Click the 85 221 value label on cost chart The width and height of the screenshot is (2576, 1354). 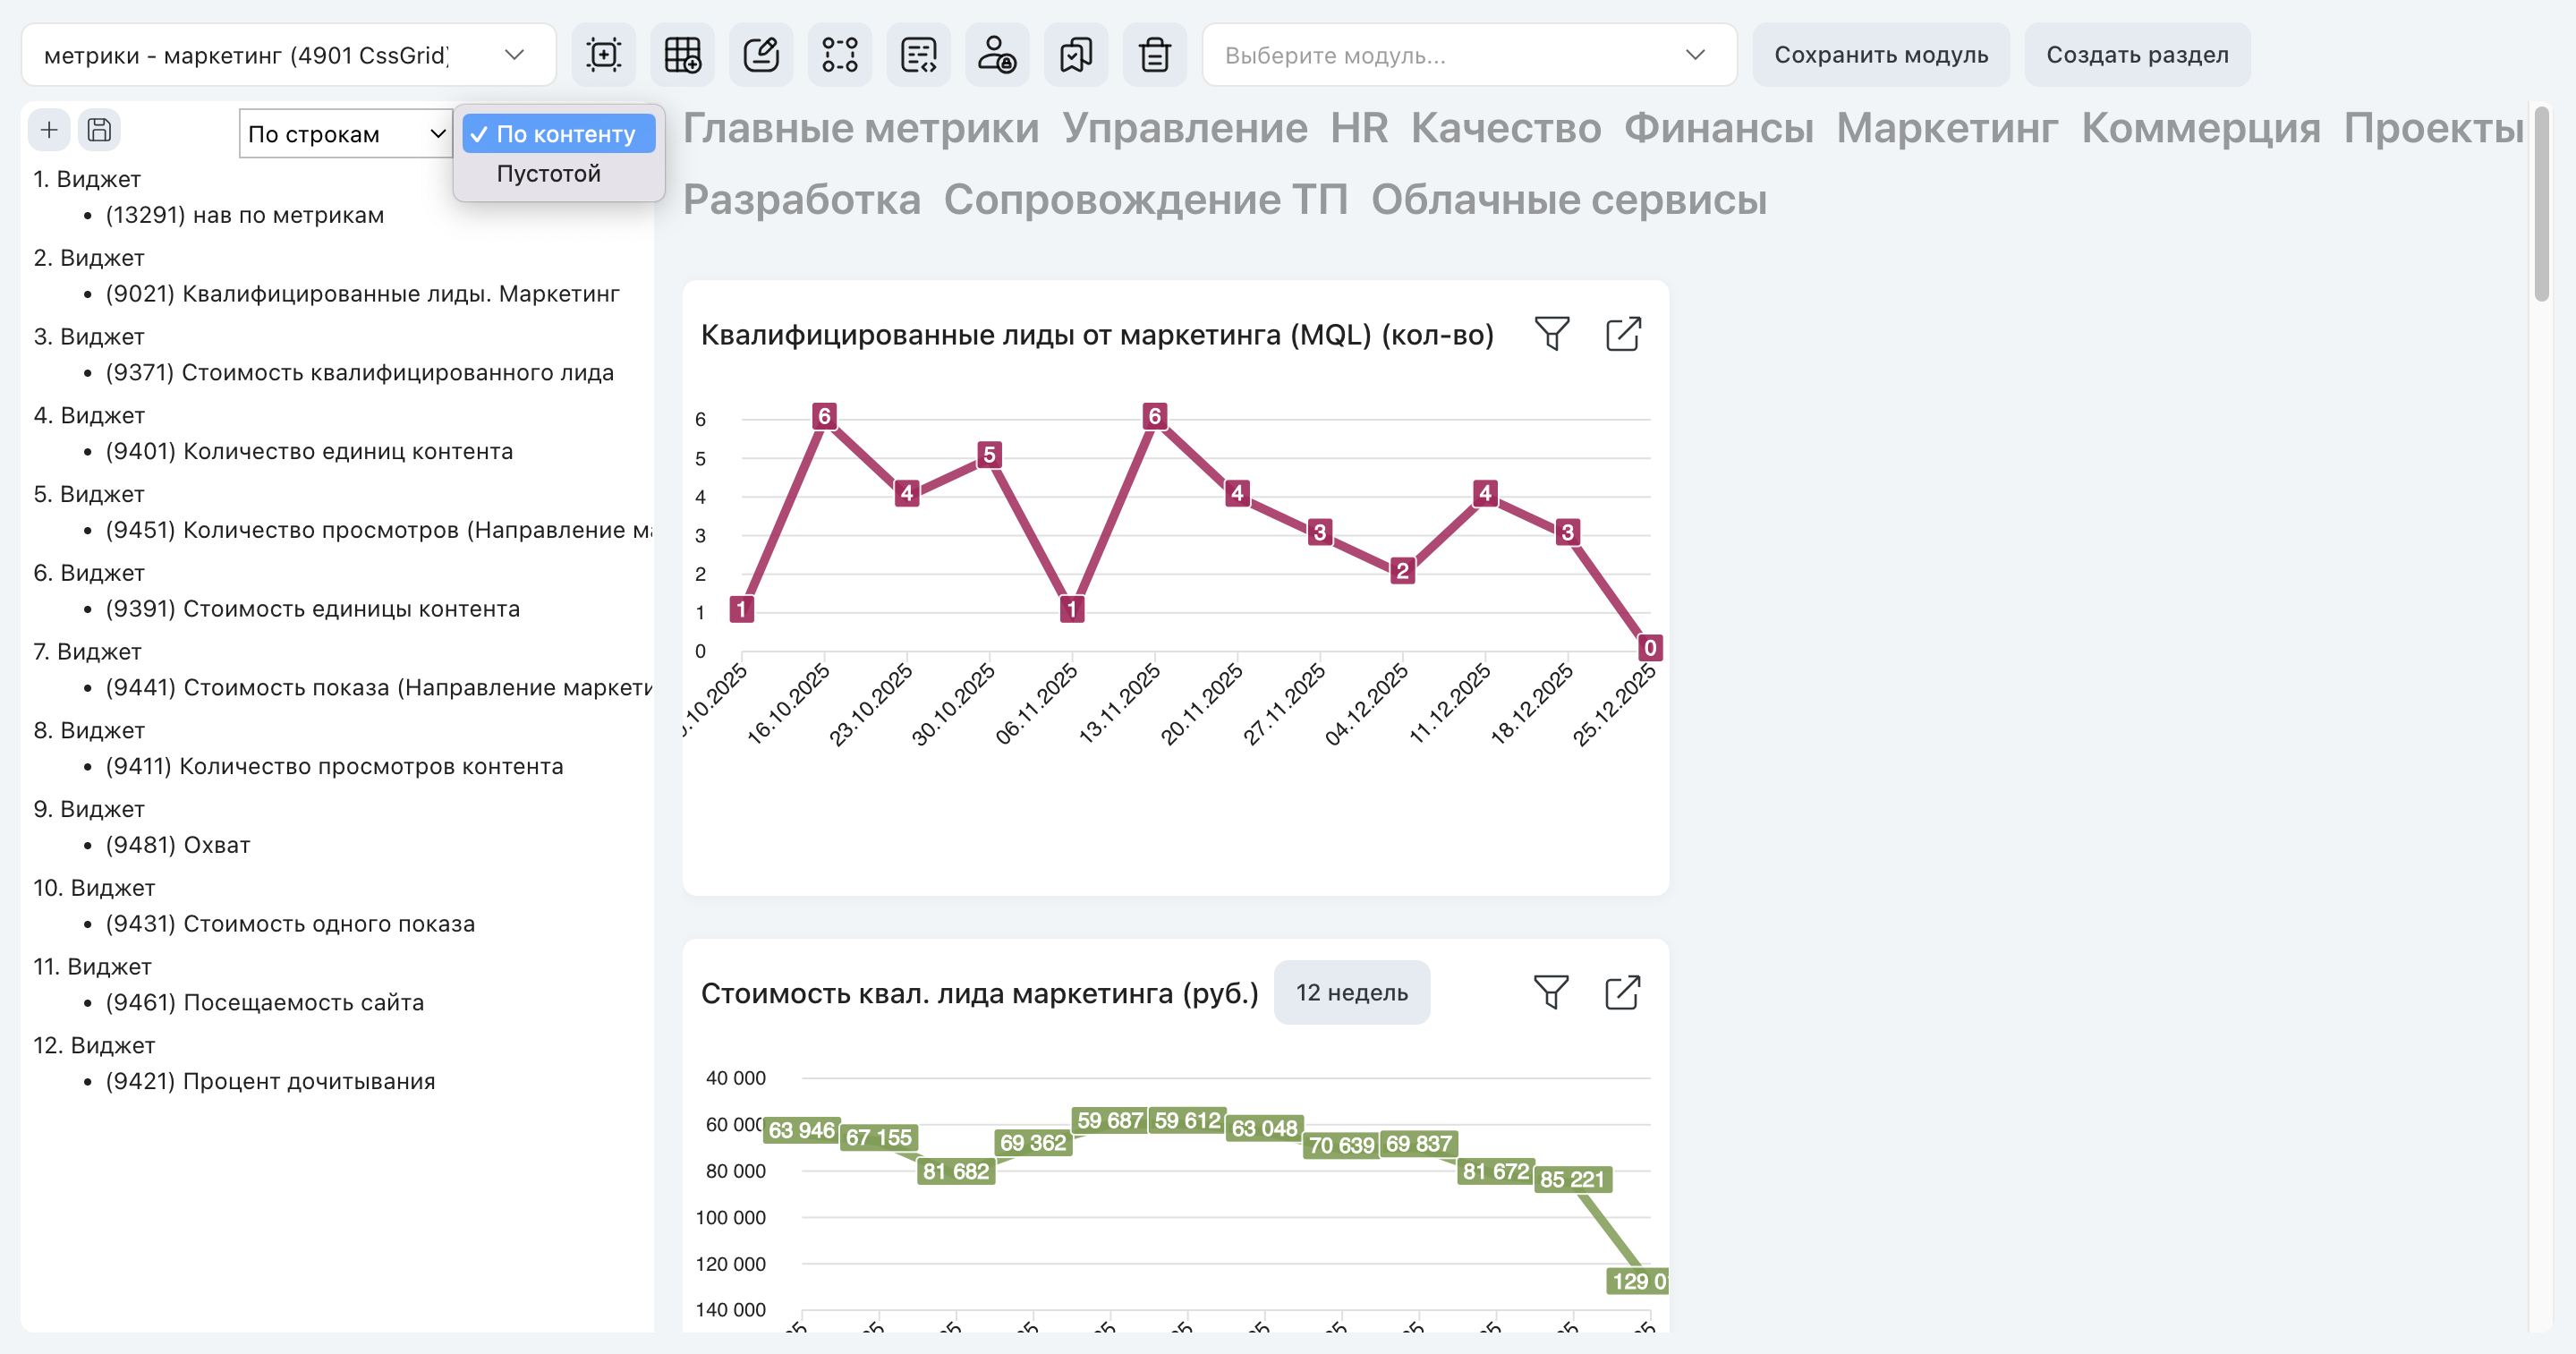tap(1572, 1179)
